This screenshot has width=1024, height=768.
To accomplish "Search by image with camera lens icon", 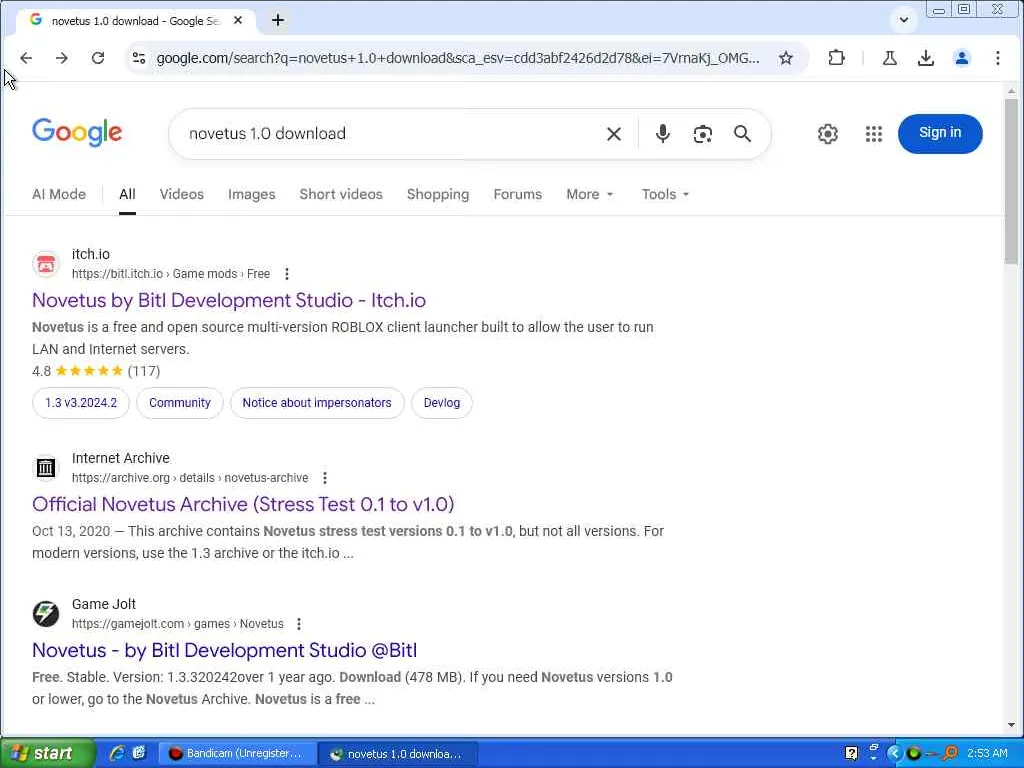I will tap(702, 134).
